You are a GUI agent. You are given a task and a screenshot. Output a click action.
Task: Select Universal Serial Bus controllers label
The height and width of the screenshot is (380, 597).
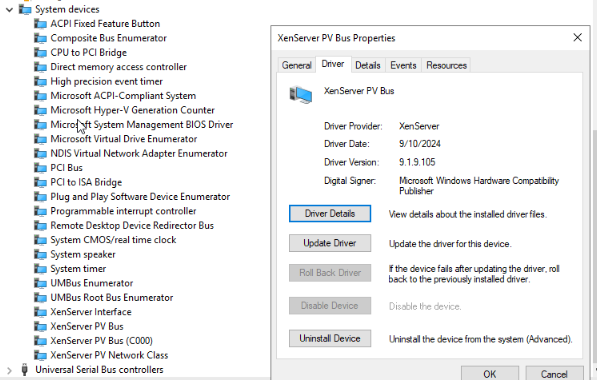point(99,369)
